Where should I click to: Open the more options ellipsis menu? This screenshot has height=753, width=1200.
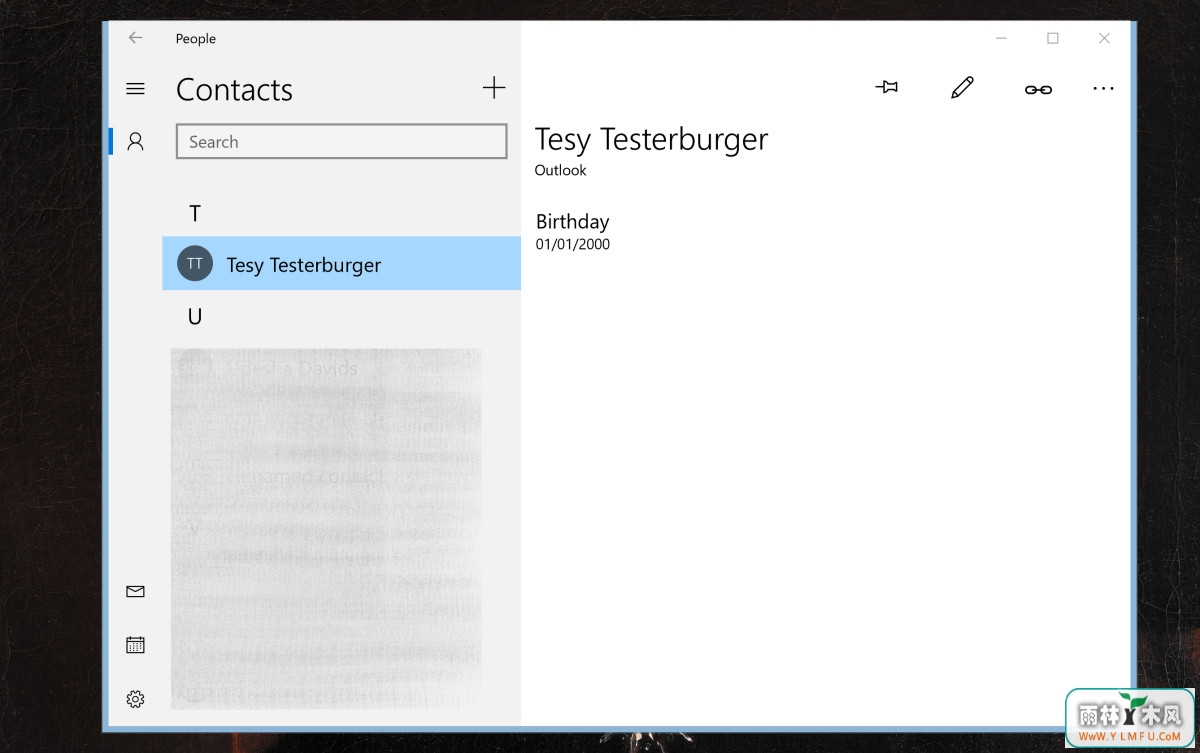pos(1103,89)
